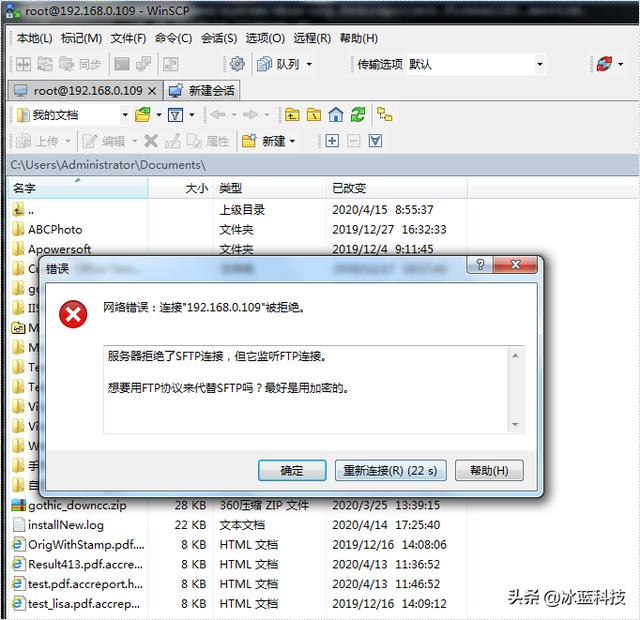
Task: Click the 新建 new folder button
Action: pos(263,141)
